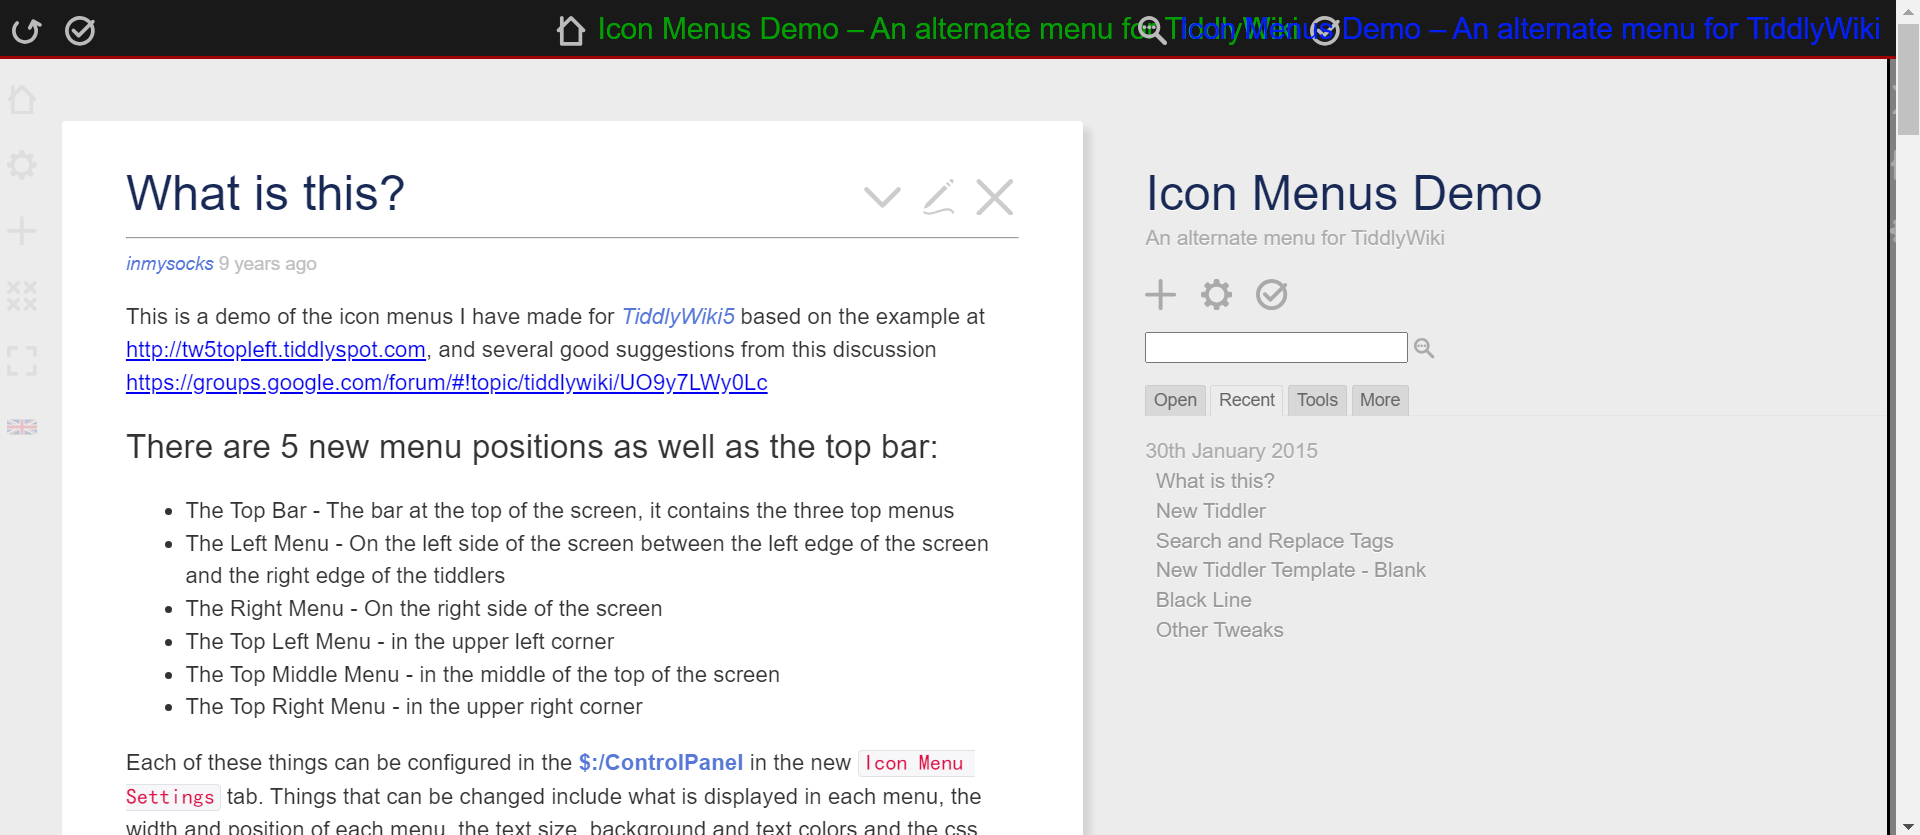Click green 'Icon Menus Demo' title in top bar

(x=718, y=29)
